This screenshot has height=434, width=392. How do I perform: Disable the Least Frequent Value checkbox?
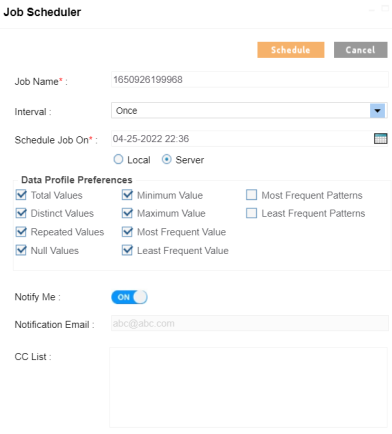point(127,250)
